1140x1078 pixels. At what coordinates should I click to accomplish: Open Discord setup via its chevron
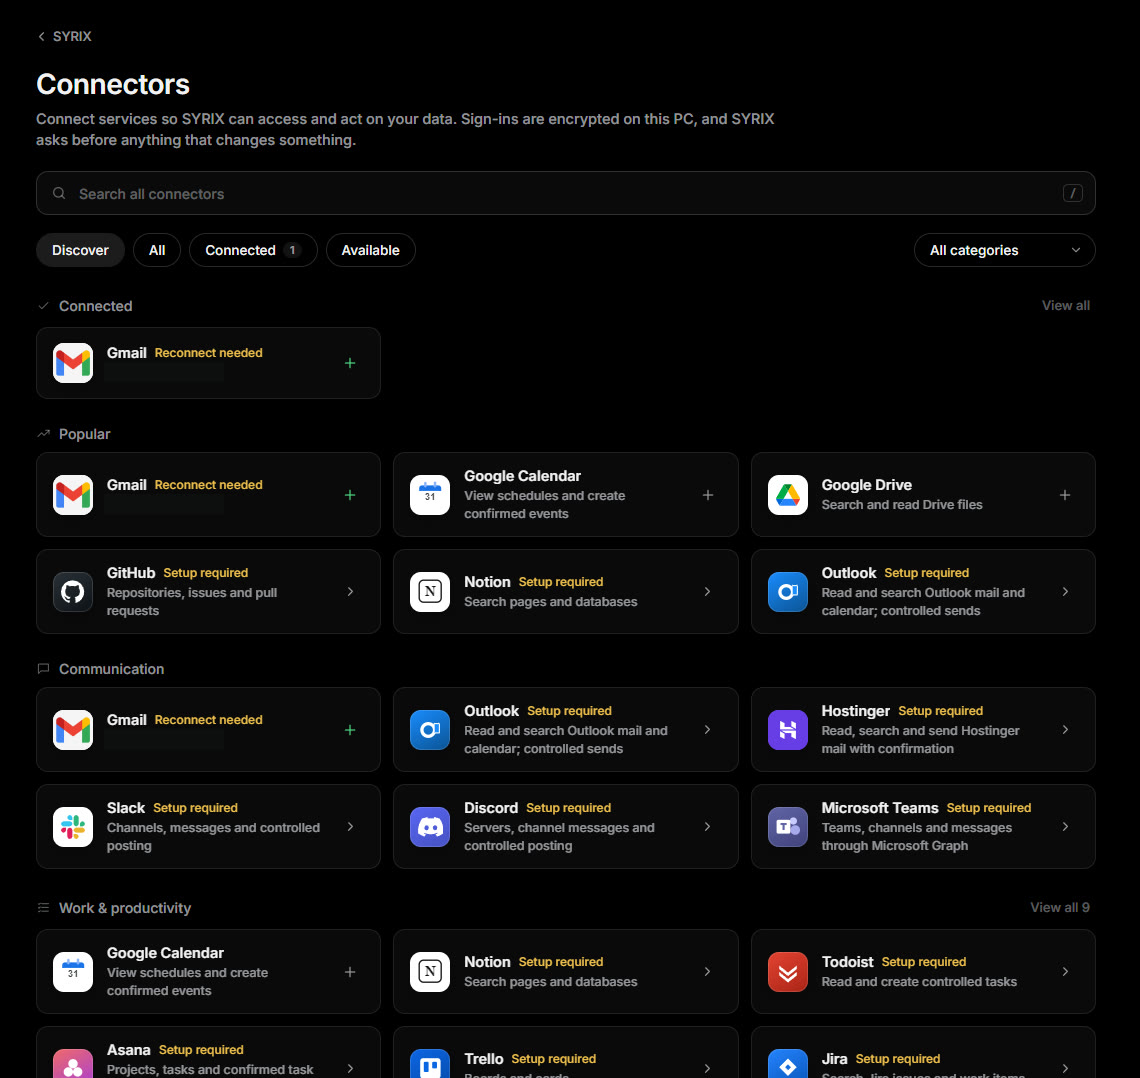click(707, 826)
